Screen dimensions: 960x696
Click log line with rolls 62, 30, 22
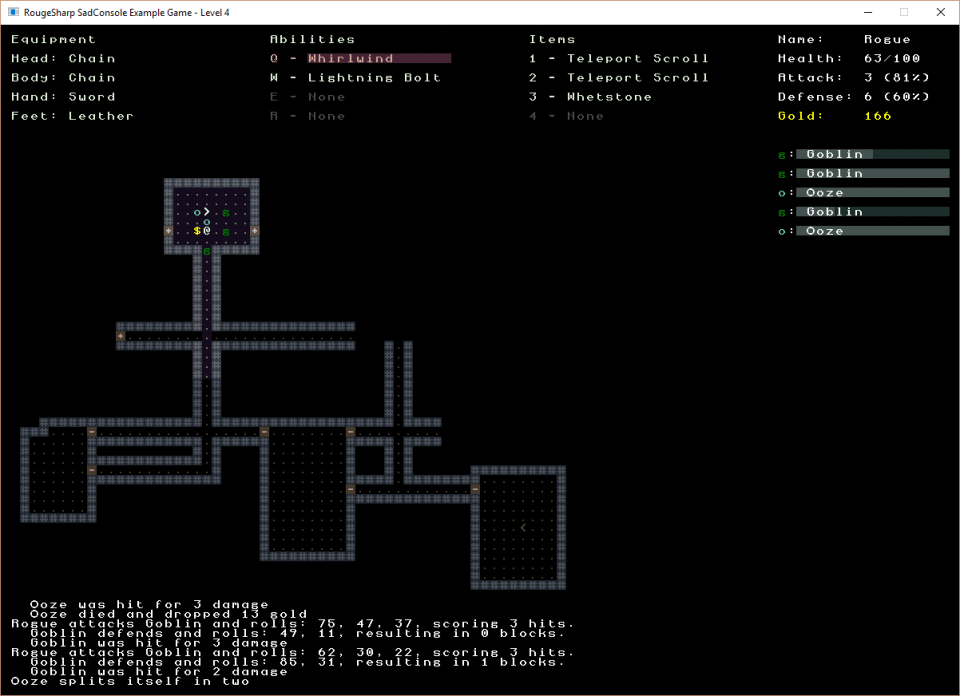293,653
